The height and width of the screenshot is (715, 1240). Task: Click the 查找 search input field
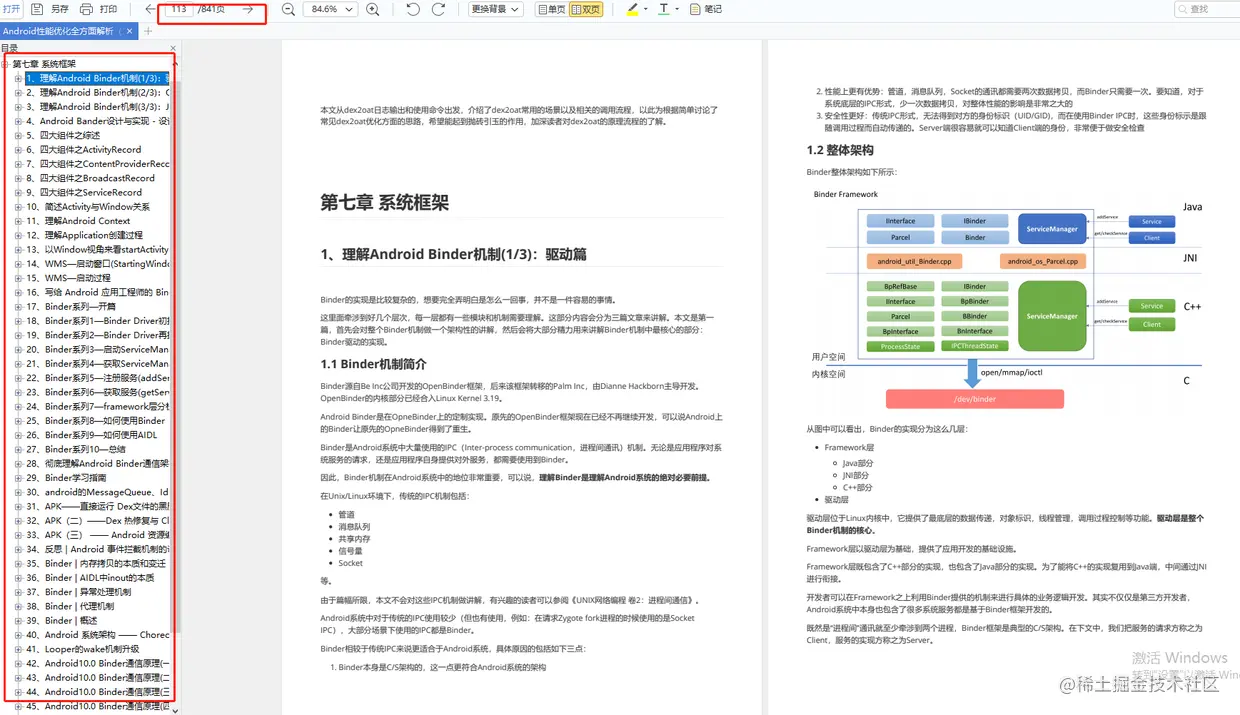(x=1208, y=9)
